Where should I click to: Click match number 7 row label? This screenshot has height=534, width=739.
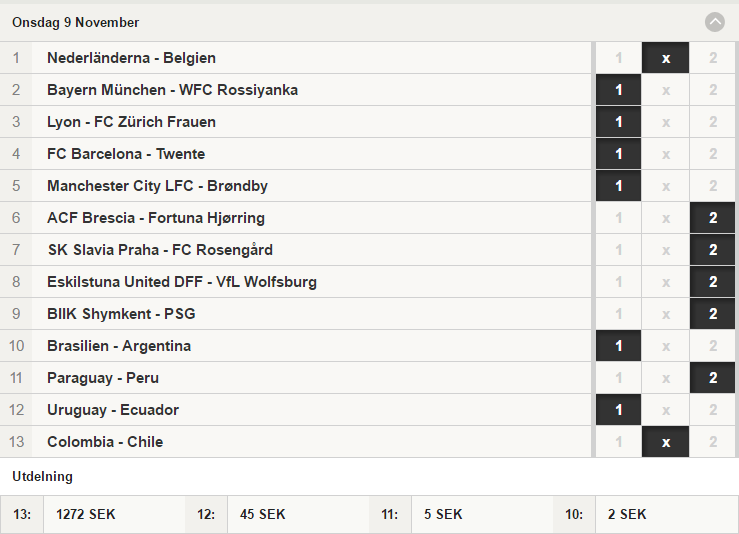16,250
